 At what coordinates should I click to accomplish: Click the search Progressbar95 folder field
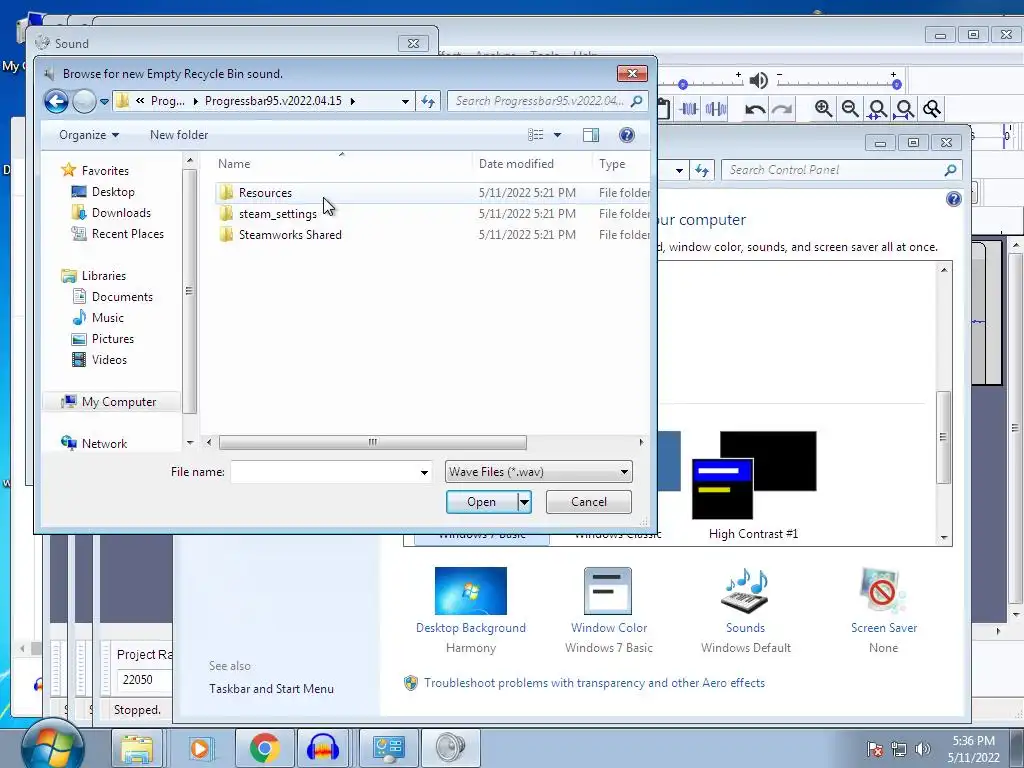pyautogui.click(x=539, y=101)
